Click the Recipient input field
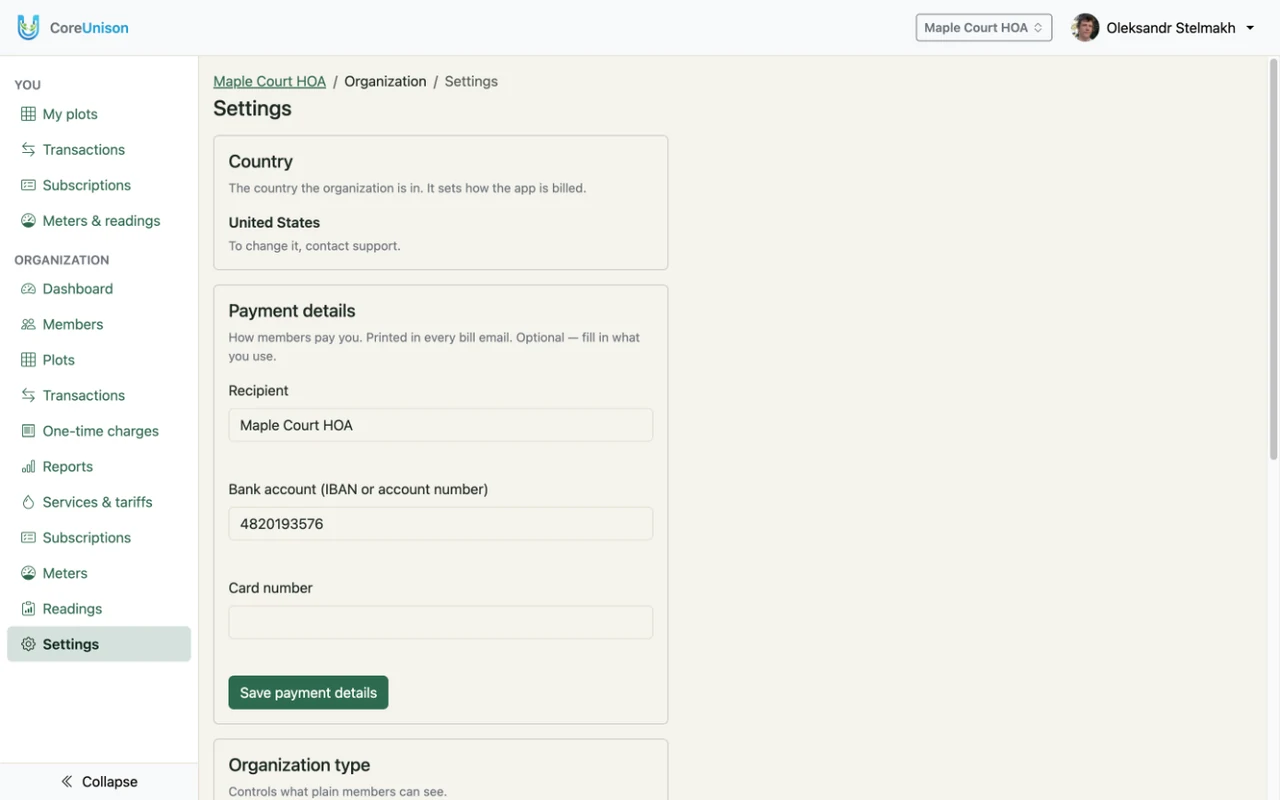Image resolution: width=1280 pixels, height=800 pixels. pyautogui.click(x=441, y=425)
